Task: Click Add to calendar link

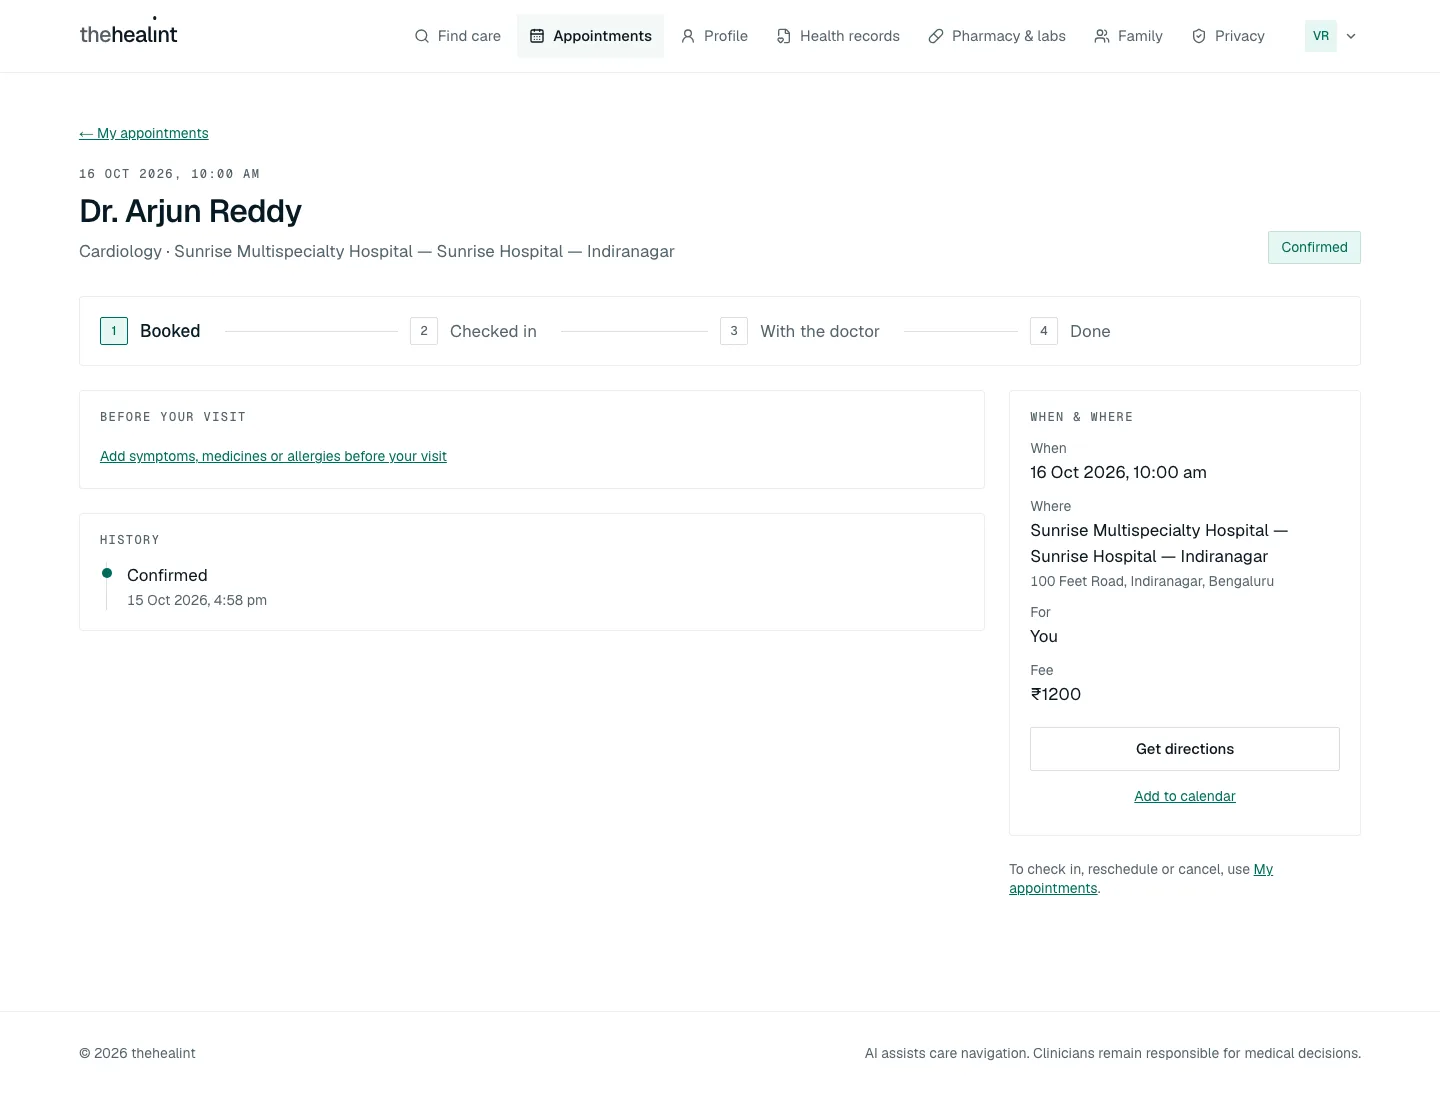Action: (x=1185, y=796)
